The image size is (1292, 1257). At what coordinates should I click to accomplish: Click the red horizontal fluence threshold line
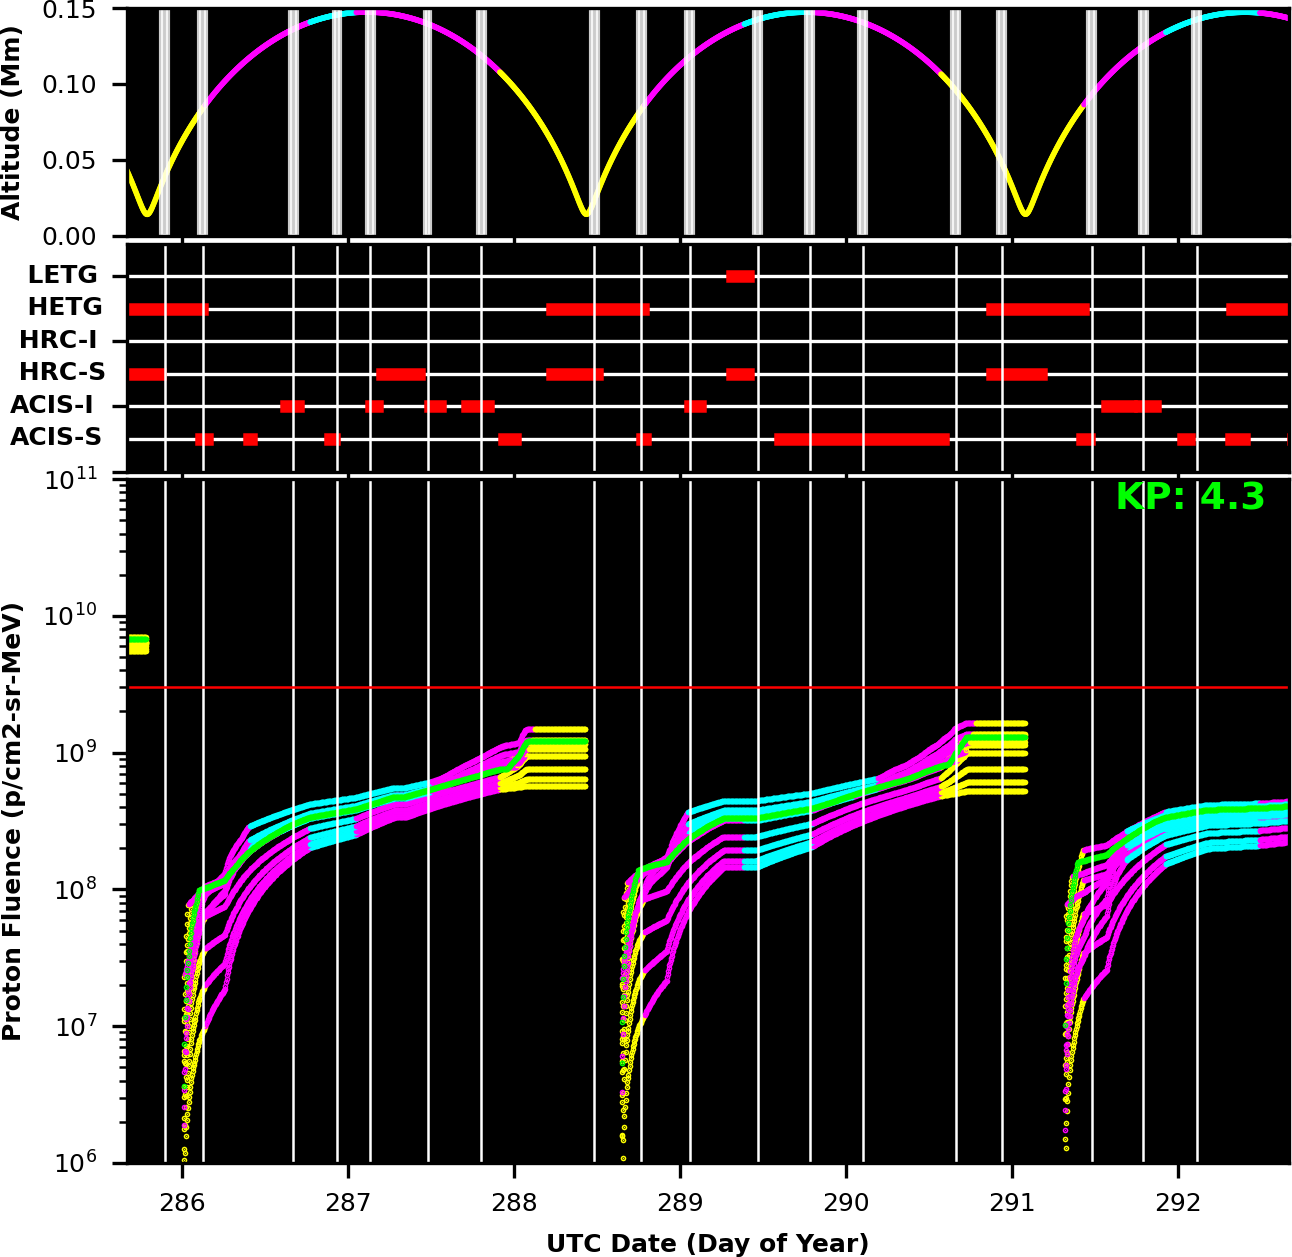click(x=700, y=688)
